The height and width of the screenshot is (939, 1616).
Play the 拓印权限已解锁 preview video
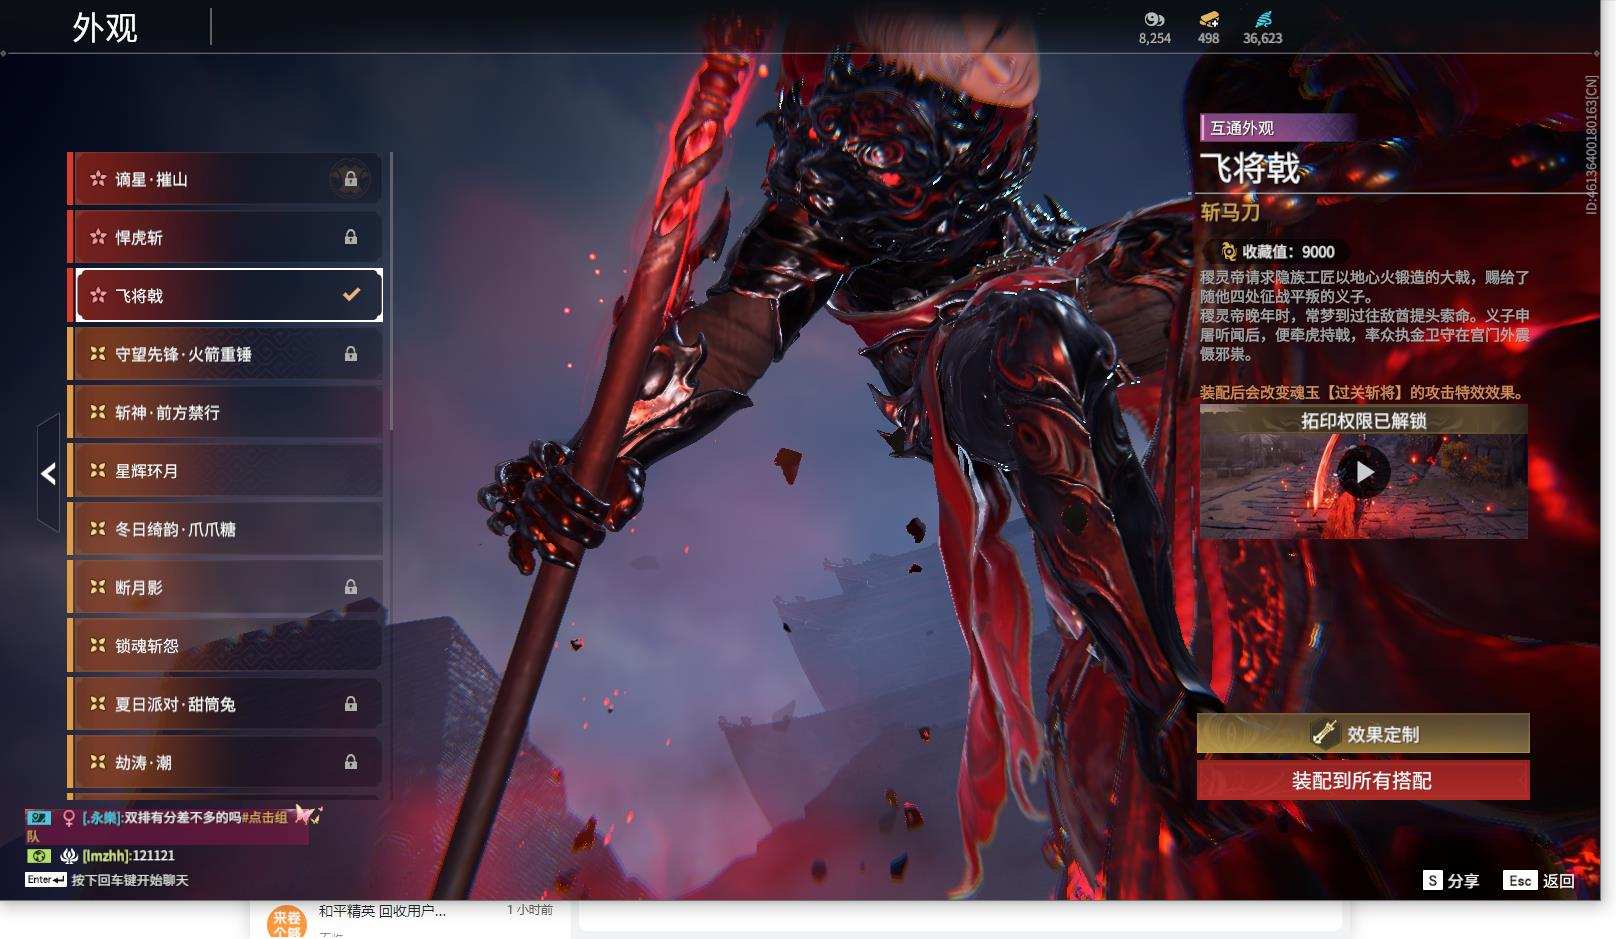[1363, 472]
